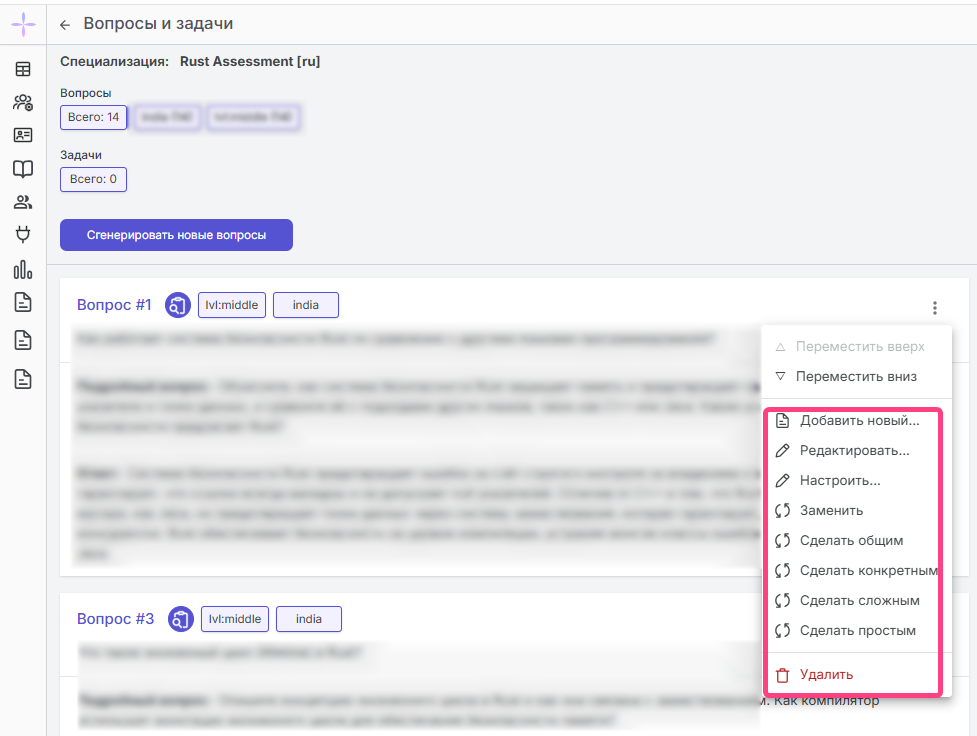Click the round clipboard icon next to Вопрос #3
977x736 pixels.
click(180, 620)
